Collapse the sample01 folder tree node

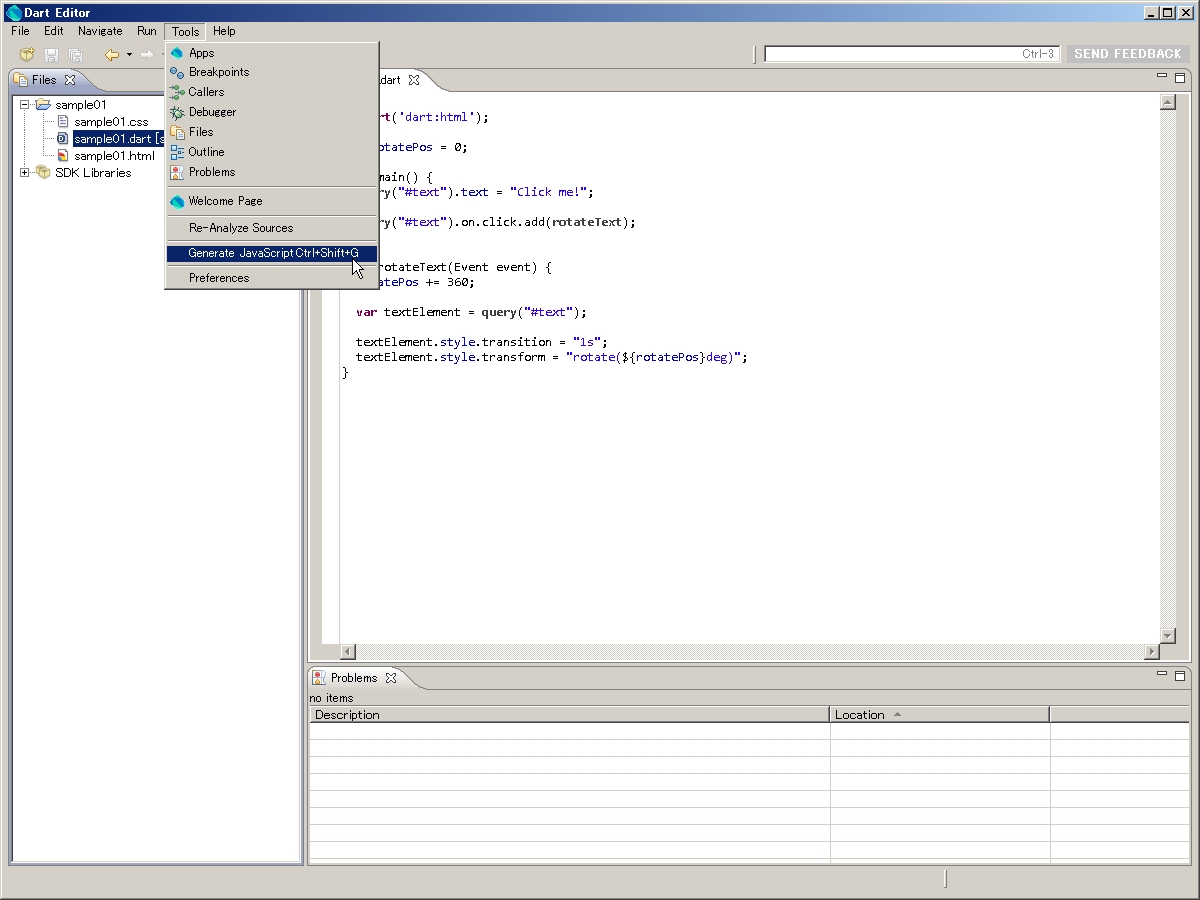(x=25, y=105)
